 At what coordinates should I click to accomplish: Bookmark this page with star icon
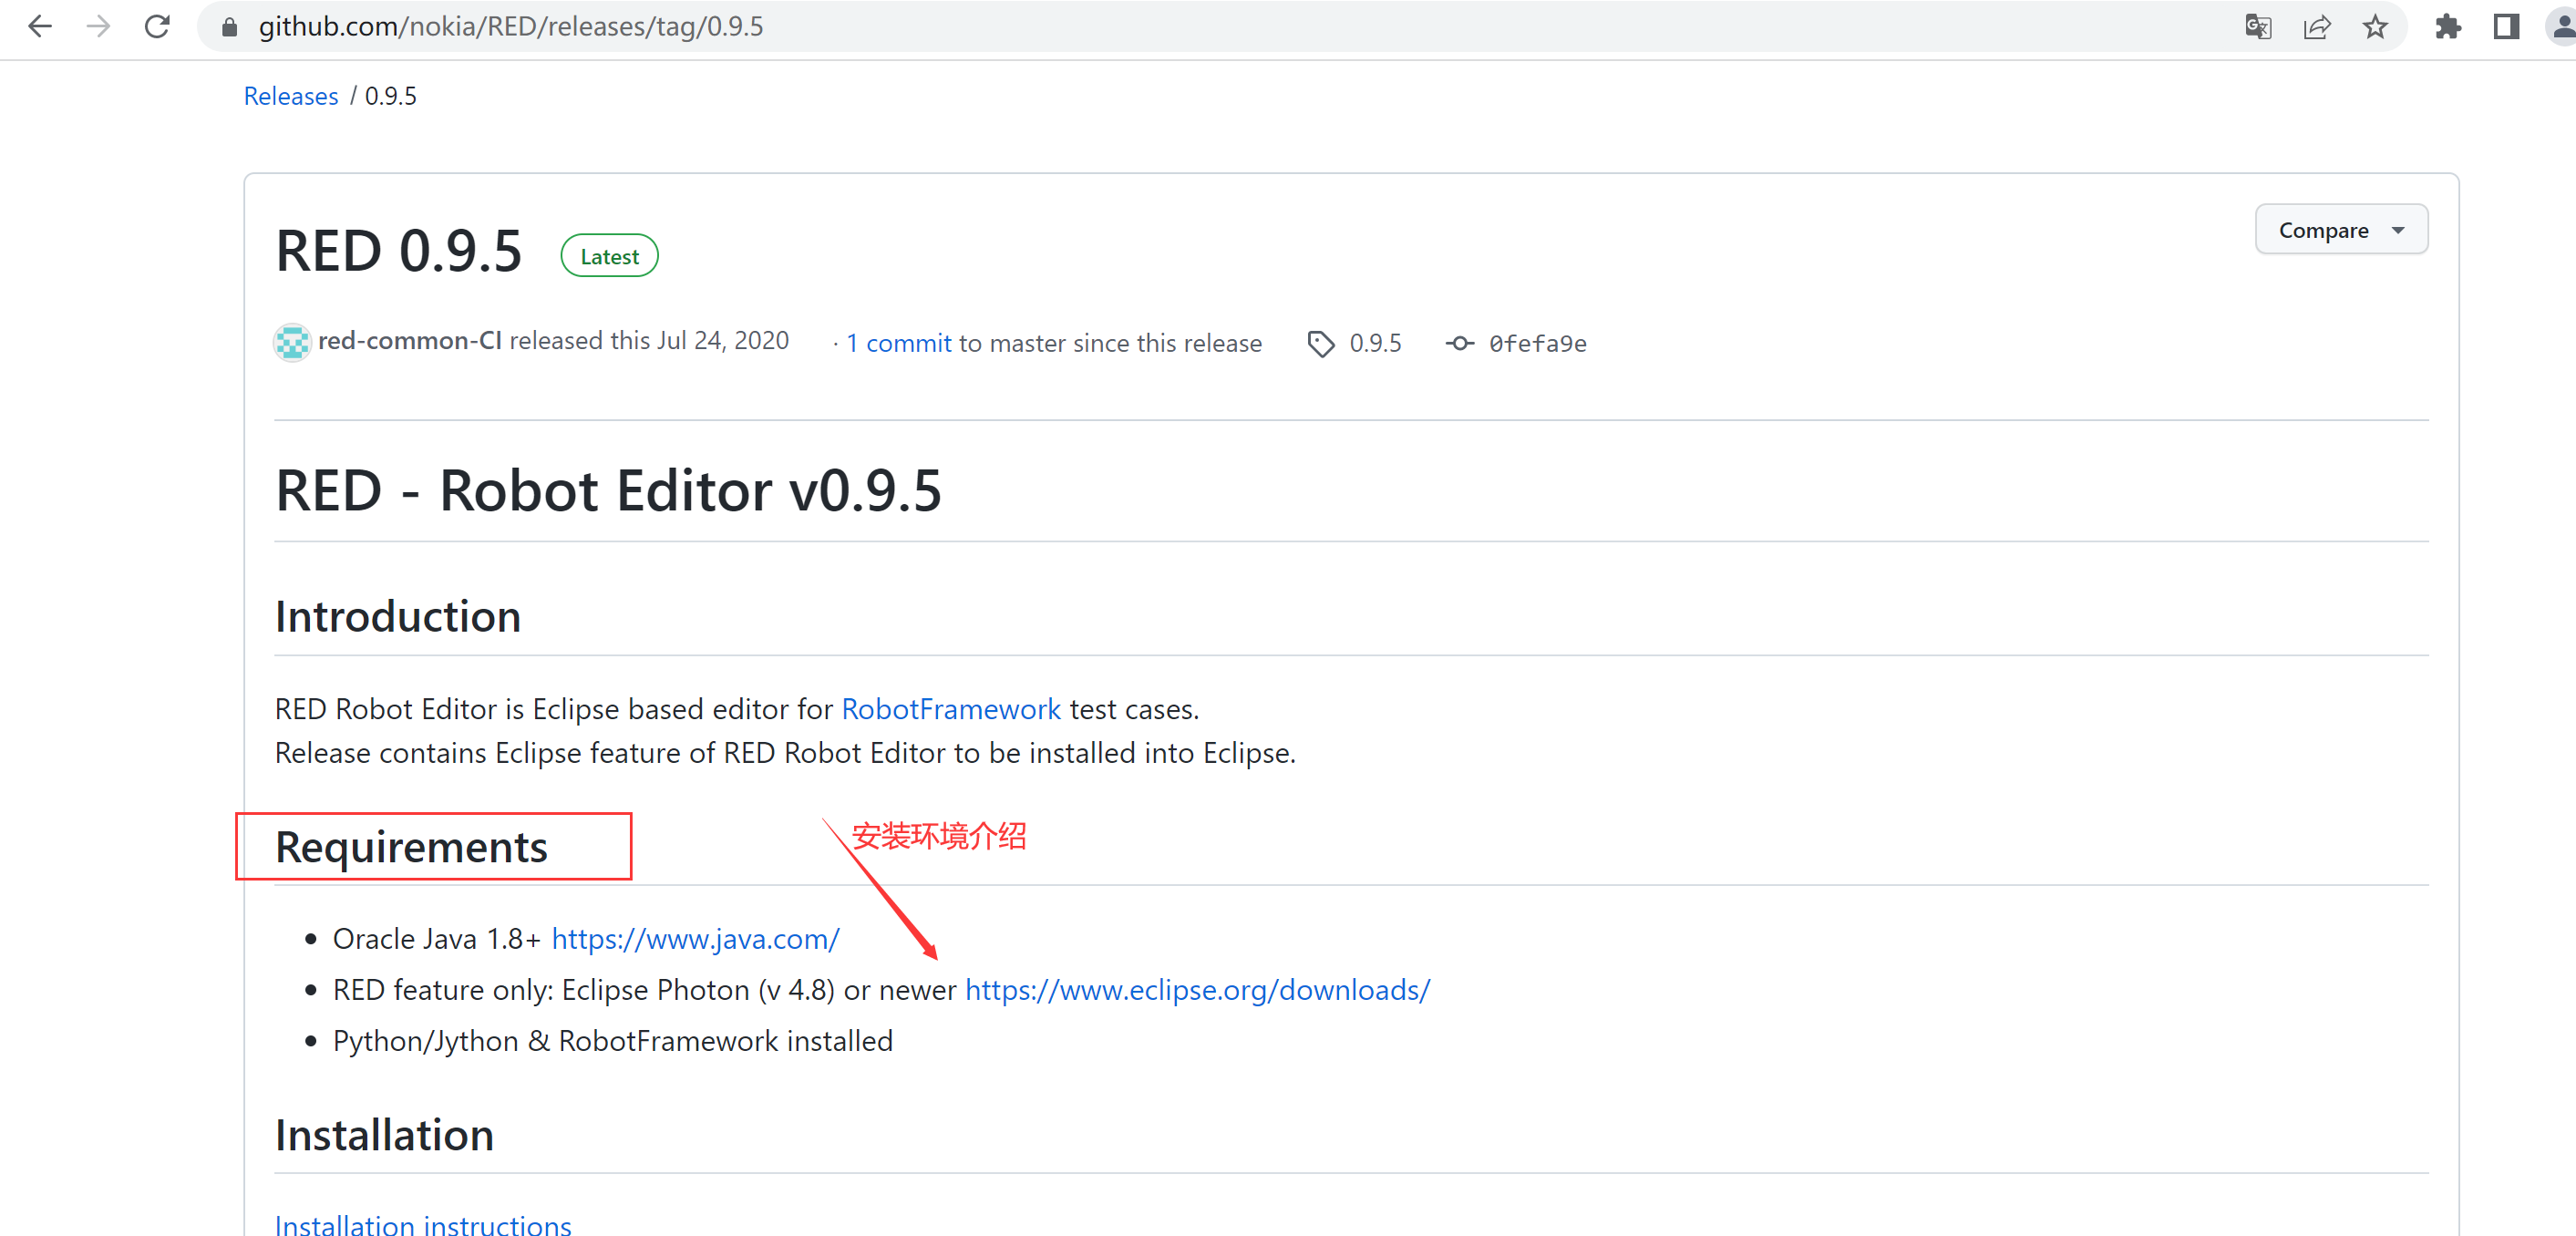pyautogui.click(x=2375, y=27)
